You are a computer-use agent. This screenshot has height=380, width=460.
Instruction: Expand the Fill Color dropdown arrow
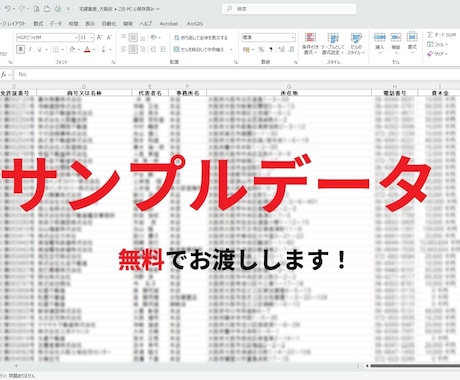coord(79,50)
